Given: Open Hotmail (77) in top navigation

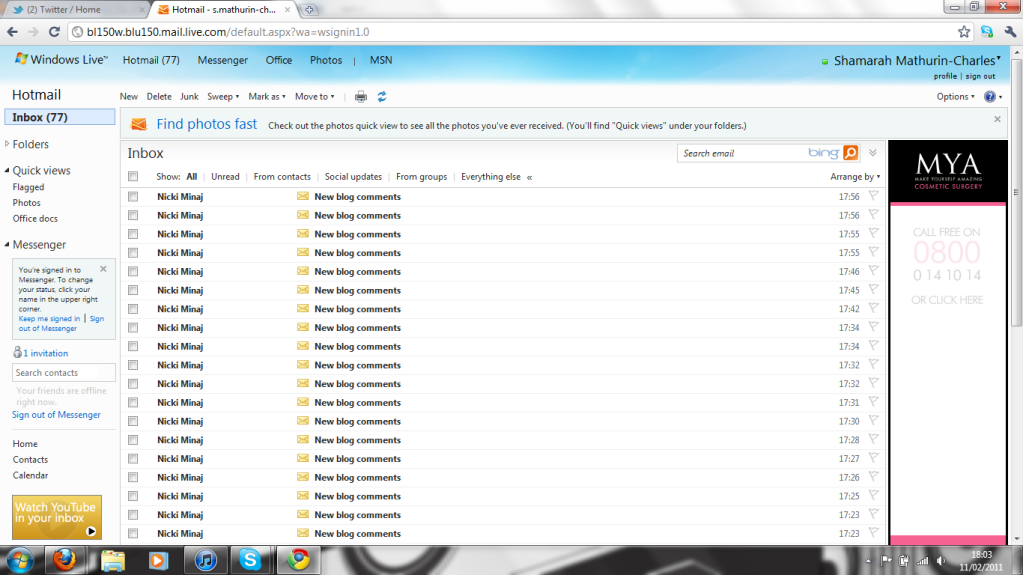Looking at the screenshot, I should 151,60.
